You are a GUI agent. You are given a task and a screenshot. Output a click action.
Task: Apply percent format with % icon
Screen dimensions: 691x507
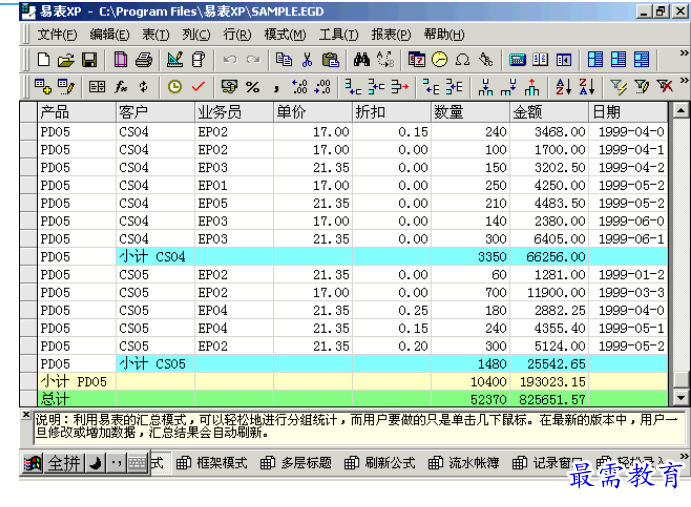(x=253, y=87)
